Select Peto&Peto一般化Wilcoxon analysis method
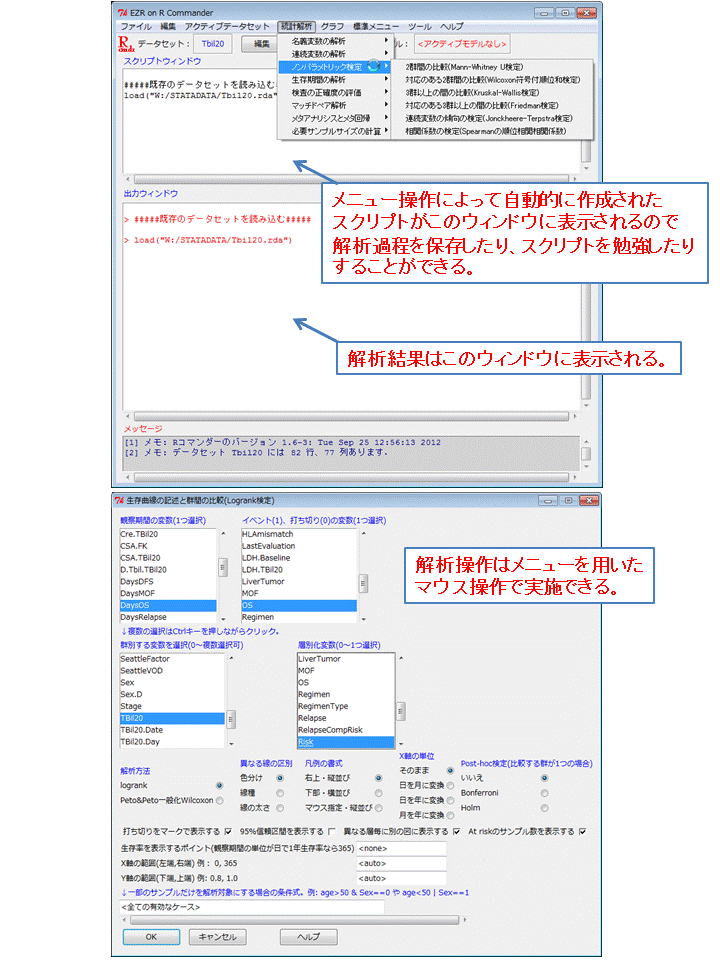Screen dimensions: 720x960 (x=219, y=800)
